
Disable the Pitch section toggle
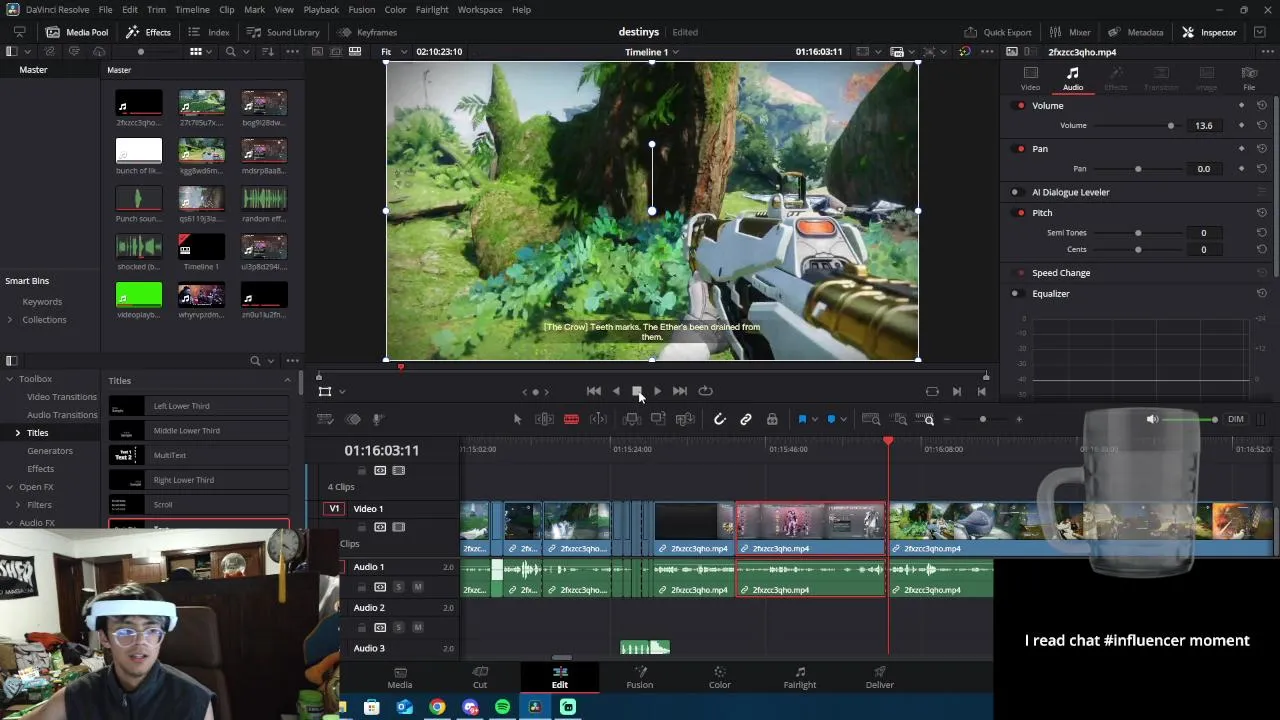[x=1020, y=213]
